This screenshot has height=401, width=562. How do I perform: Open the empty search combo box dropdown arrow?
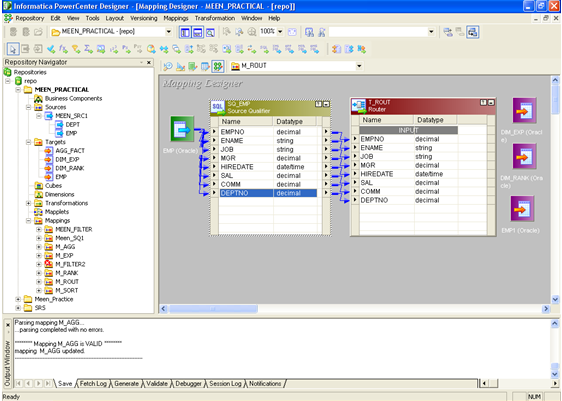click(431, 32)
